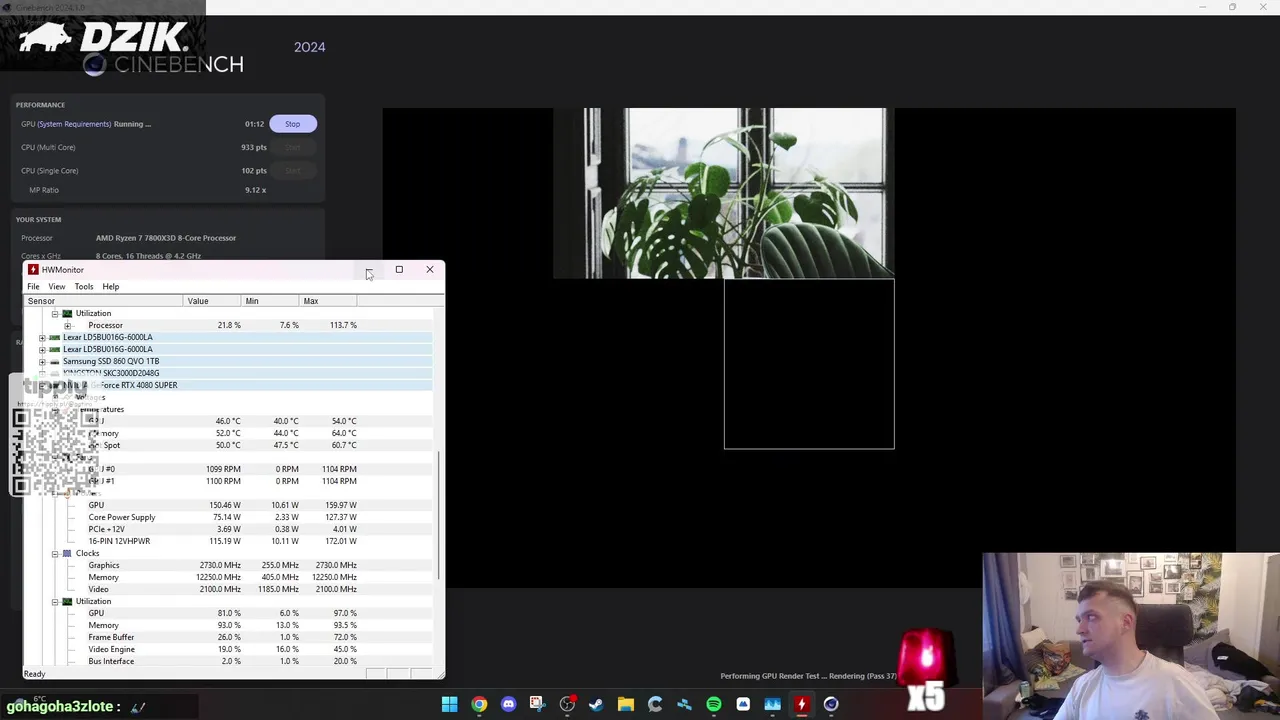The width and height of the screenshot is (1280, 720).
Task: Maximize the HWMonitor window
Action: tap(399, 269)
